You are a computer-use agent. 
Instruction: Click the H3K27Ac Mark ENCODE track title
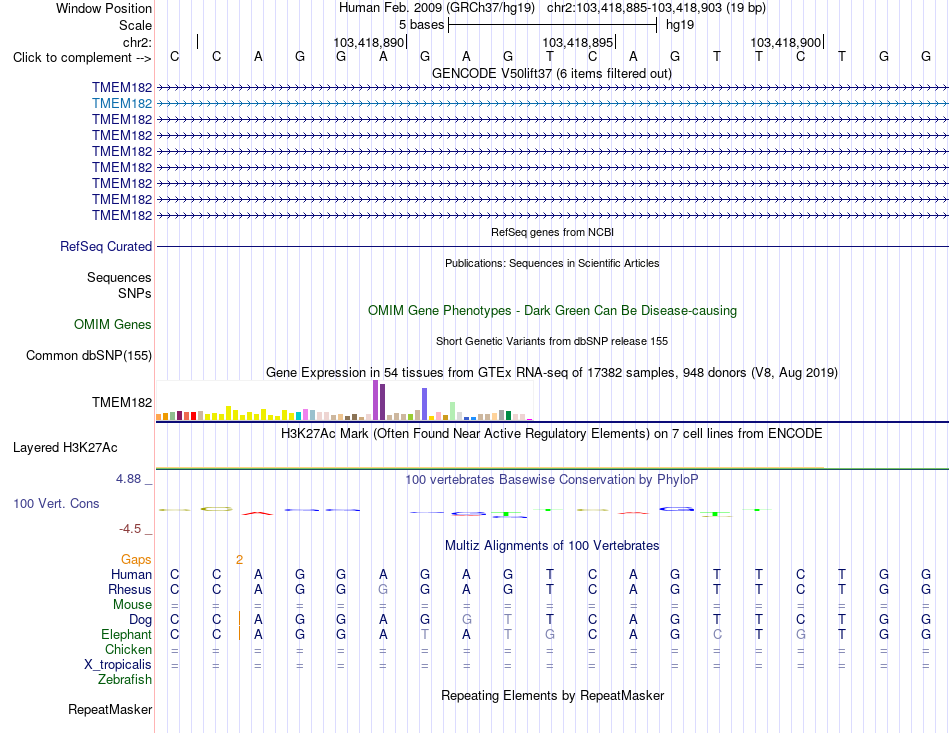click(552, 434)
